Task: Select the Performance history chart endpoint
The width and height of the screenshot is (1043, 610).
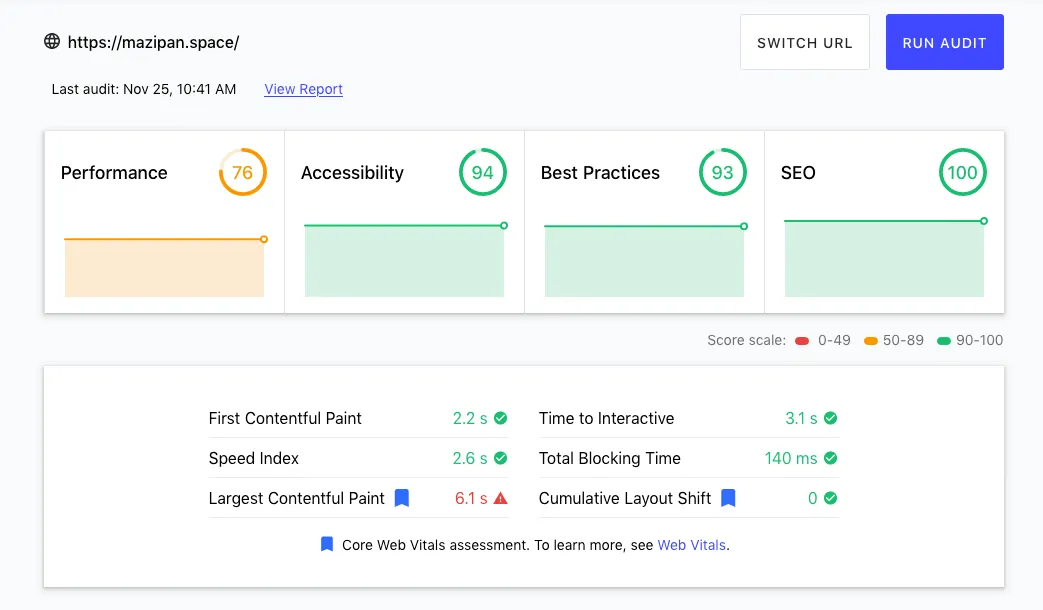Action: click(x=264, y=239)
